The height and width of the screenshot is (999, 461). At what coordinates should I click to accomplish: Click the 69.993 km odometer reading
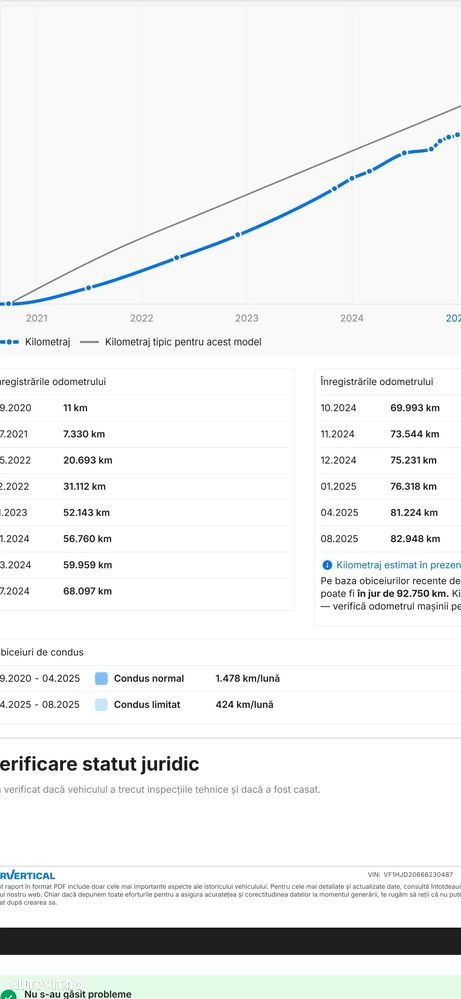pos(415,408)
